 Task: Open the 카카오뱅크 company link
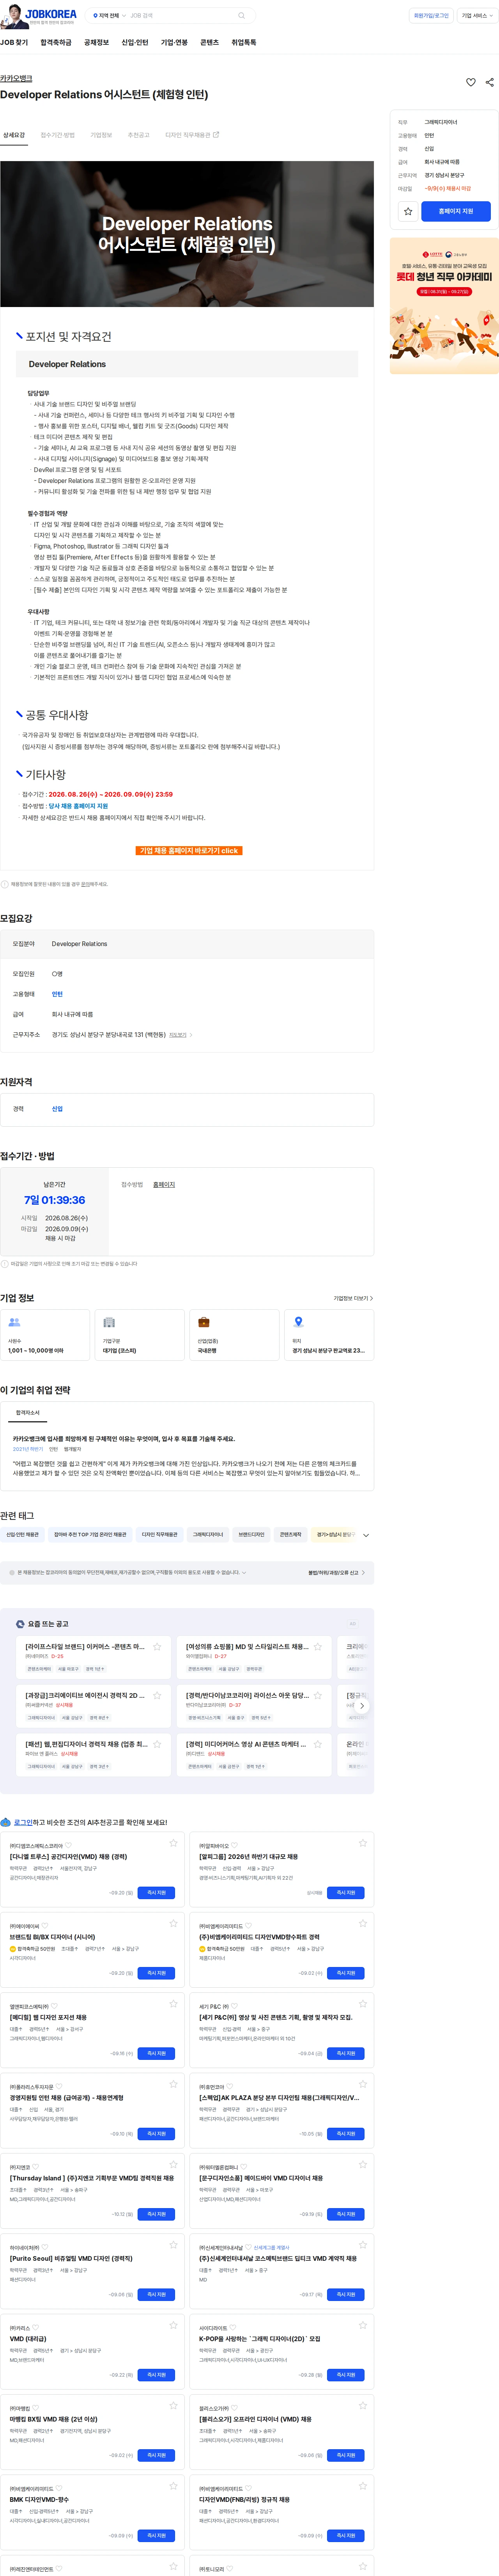point(16,78)
